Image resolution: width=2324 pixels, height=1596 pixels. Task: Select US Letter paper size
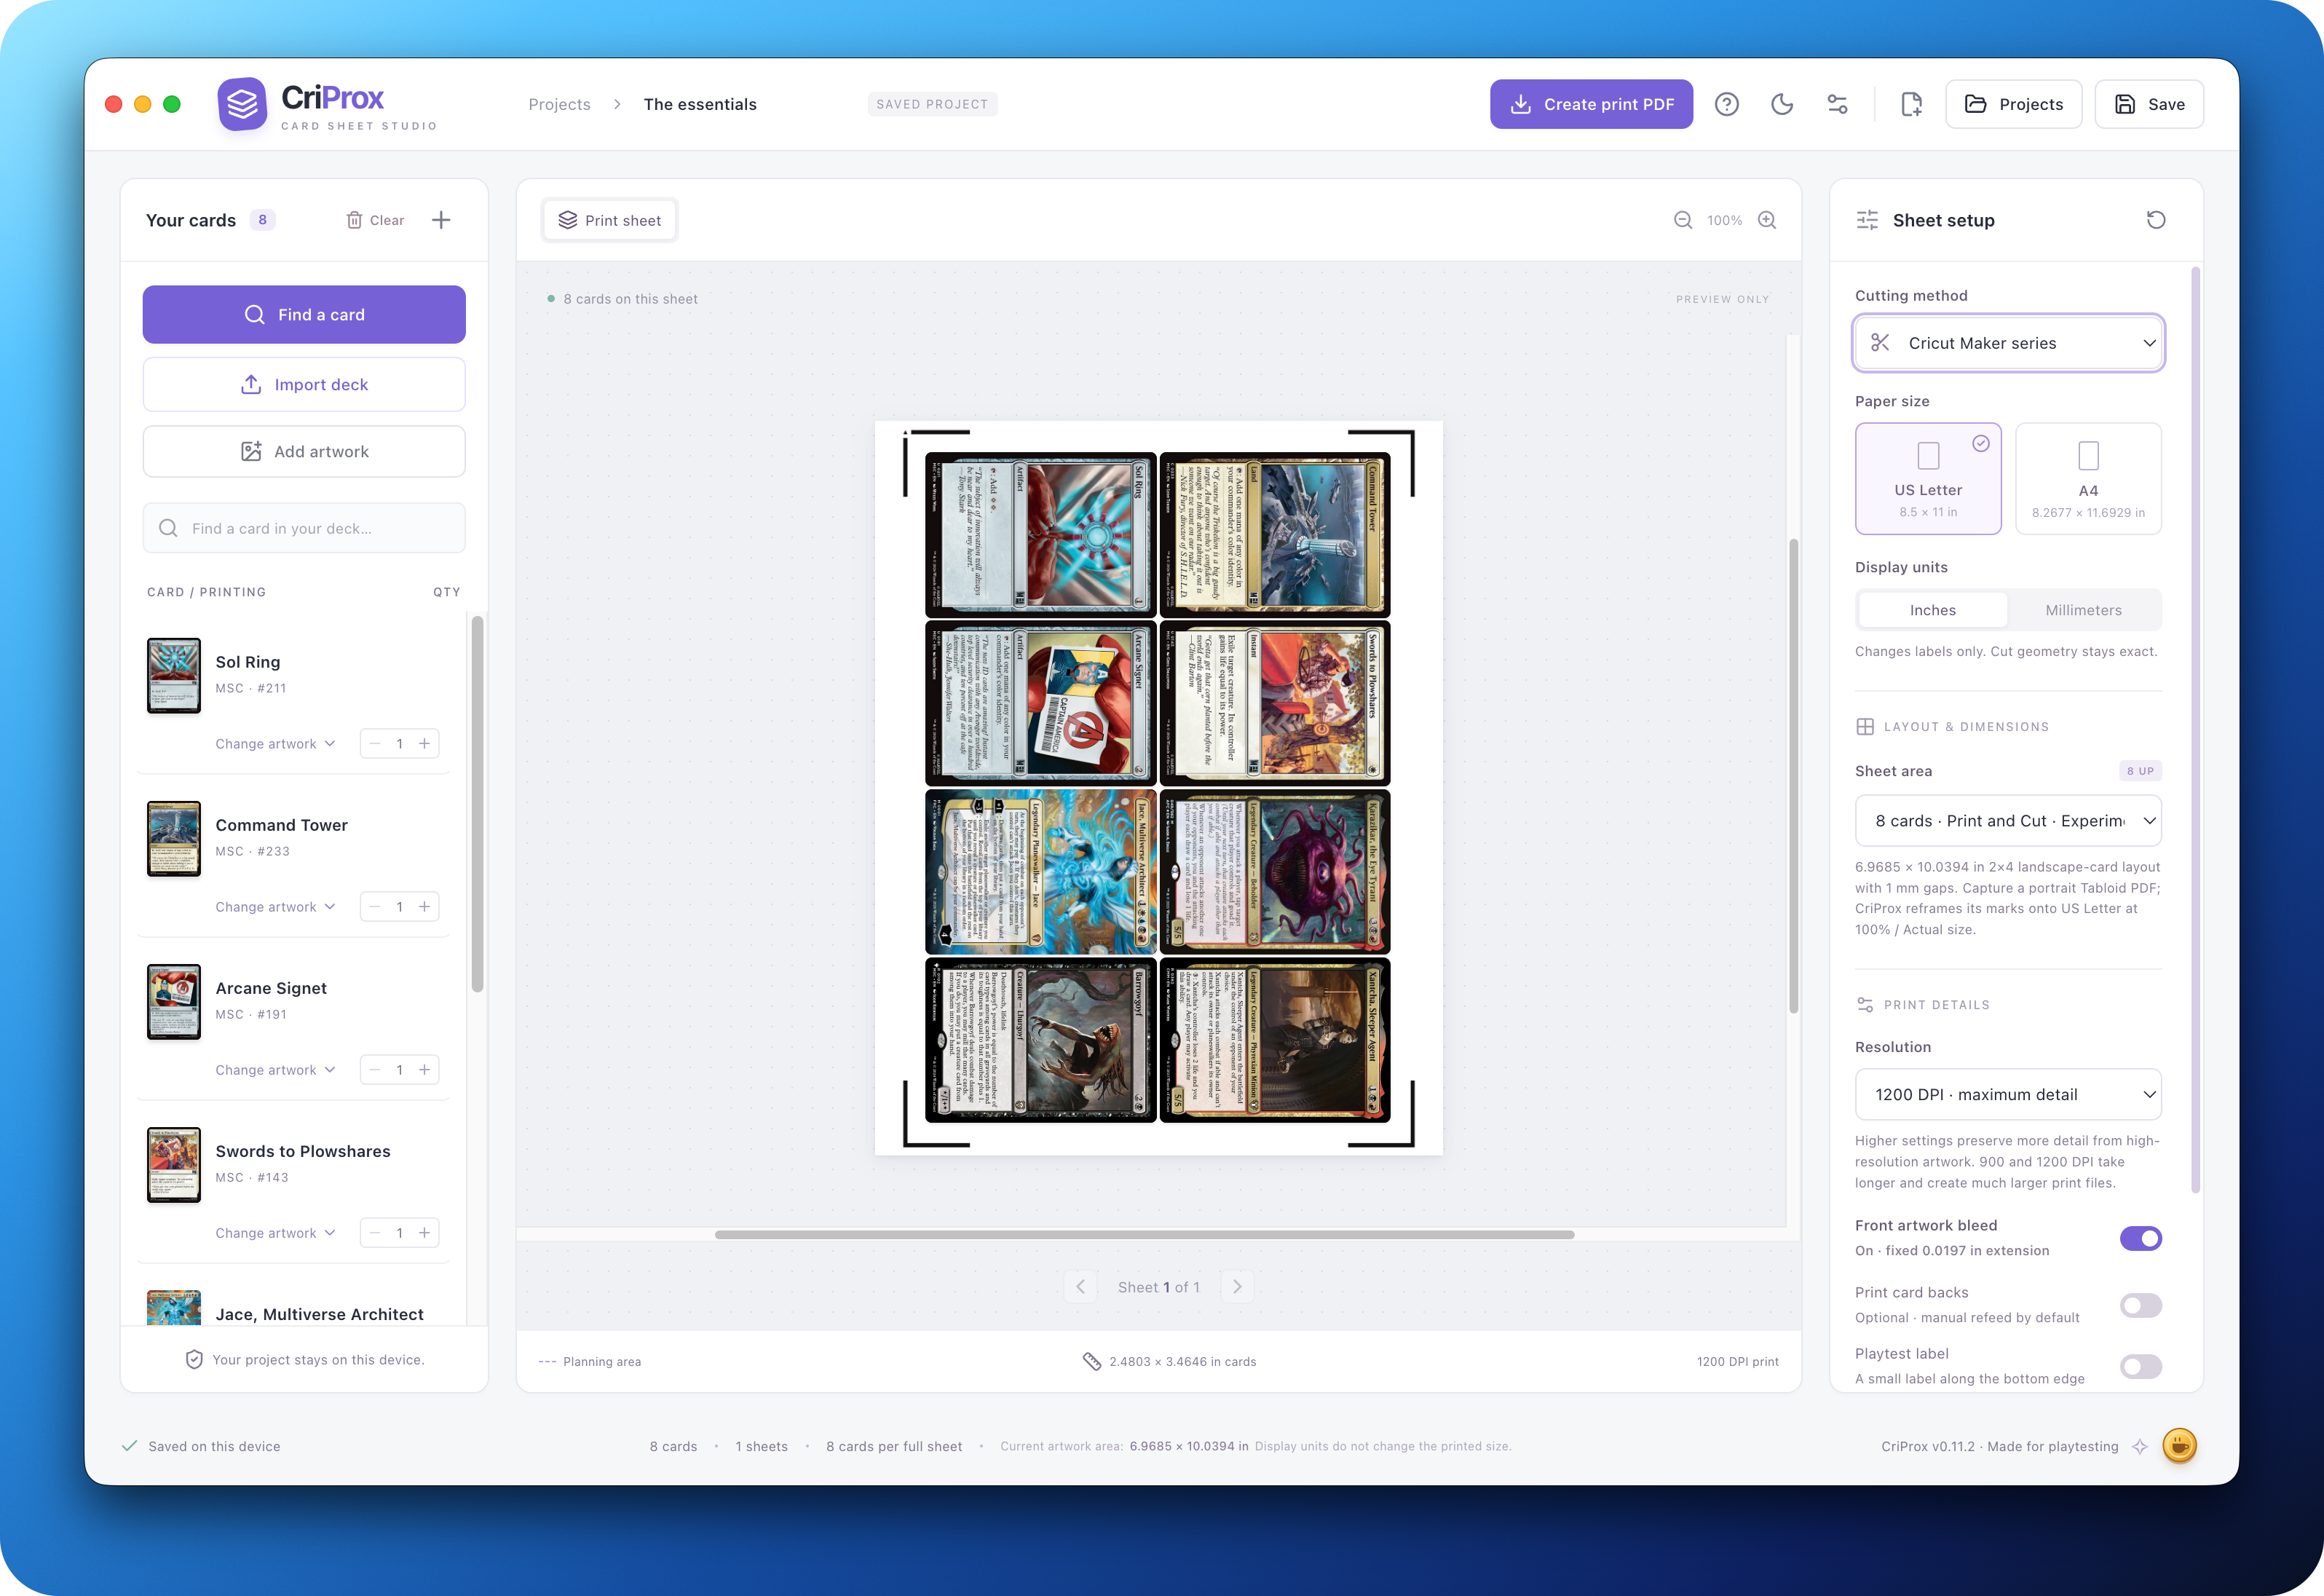tap(1928, 478)
